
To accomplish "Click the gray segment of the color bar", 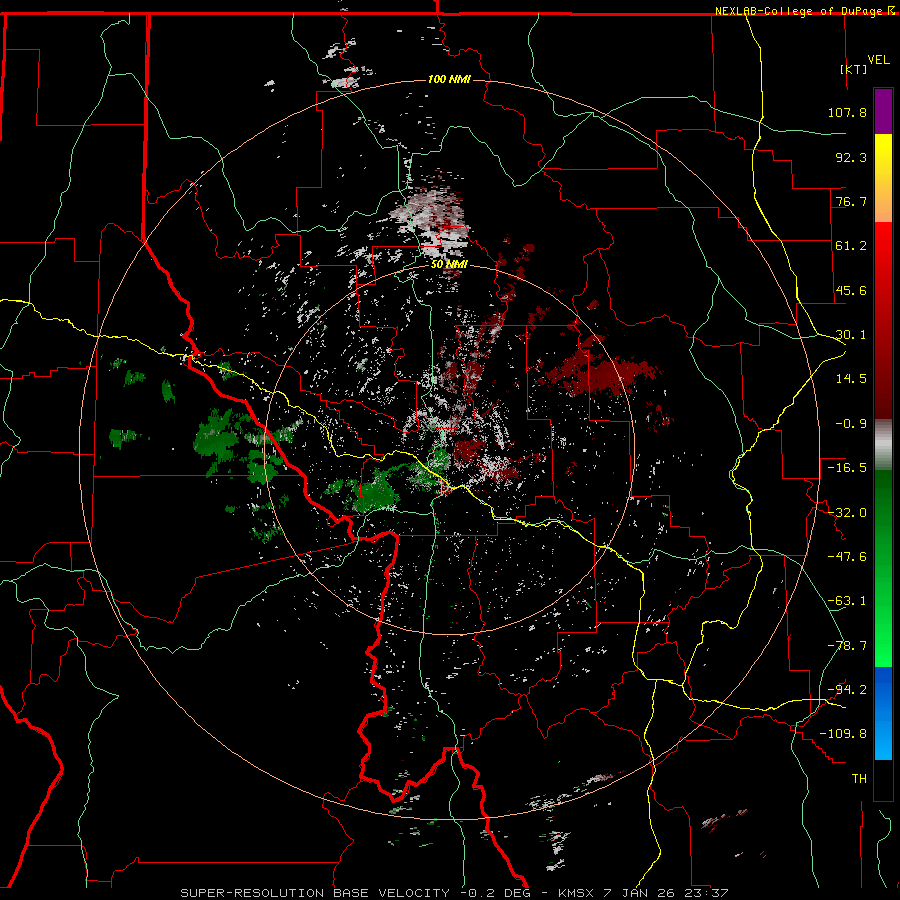I will (883, 445).
